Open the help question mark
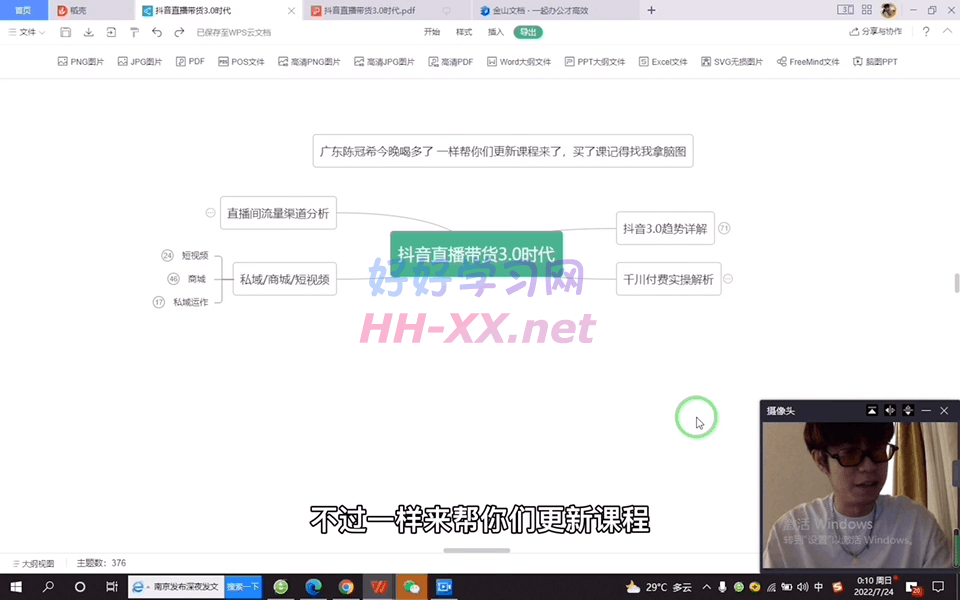960x600 pixels. tap(926, 32)
